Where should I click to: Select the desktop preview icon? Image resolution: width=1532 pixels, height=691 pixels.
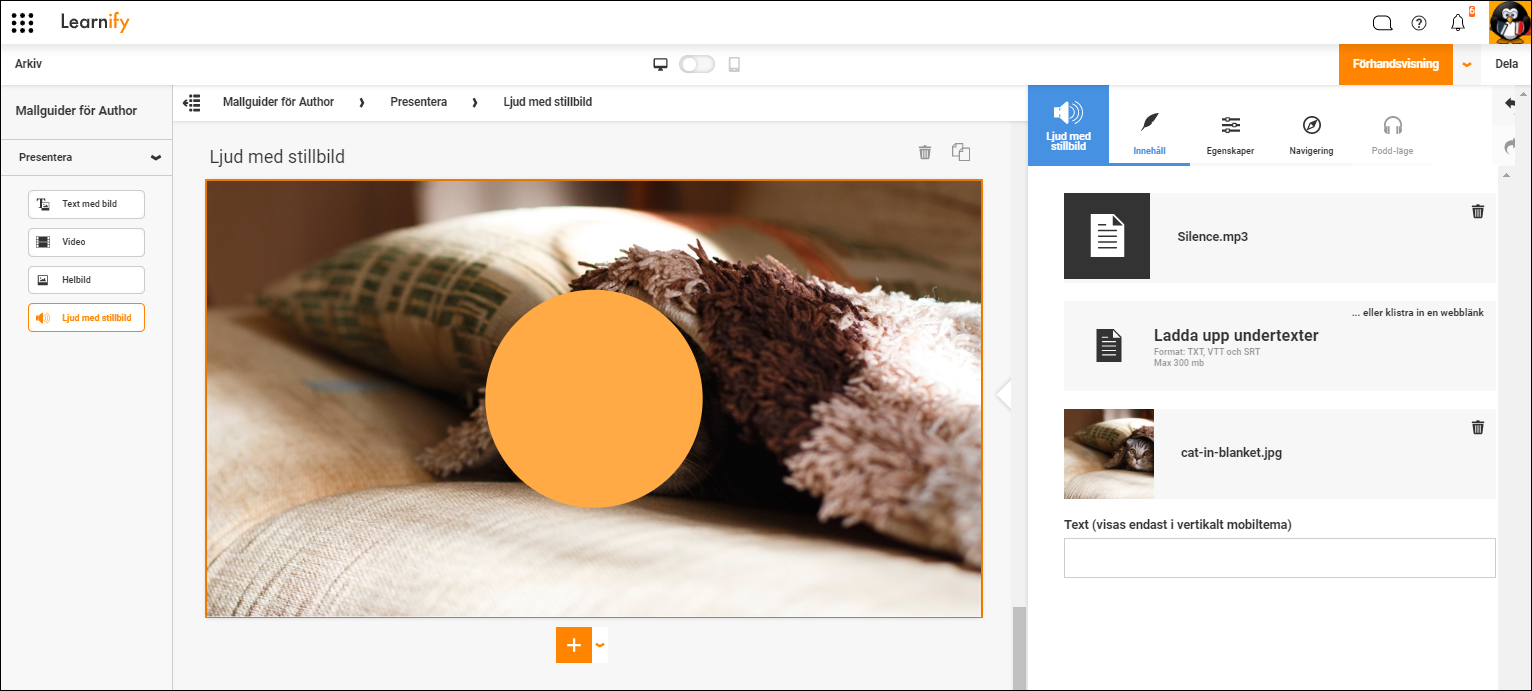coord(660,64)
